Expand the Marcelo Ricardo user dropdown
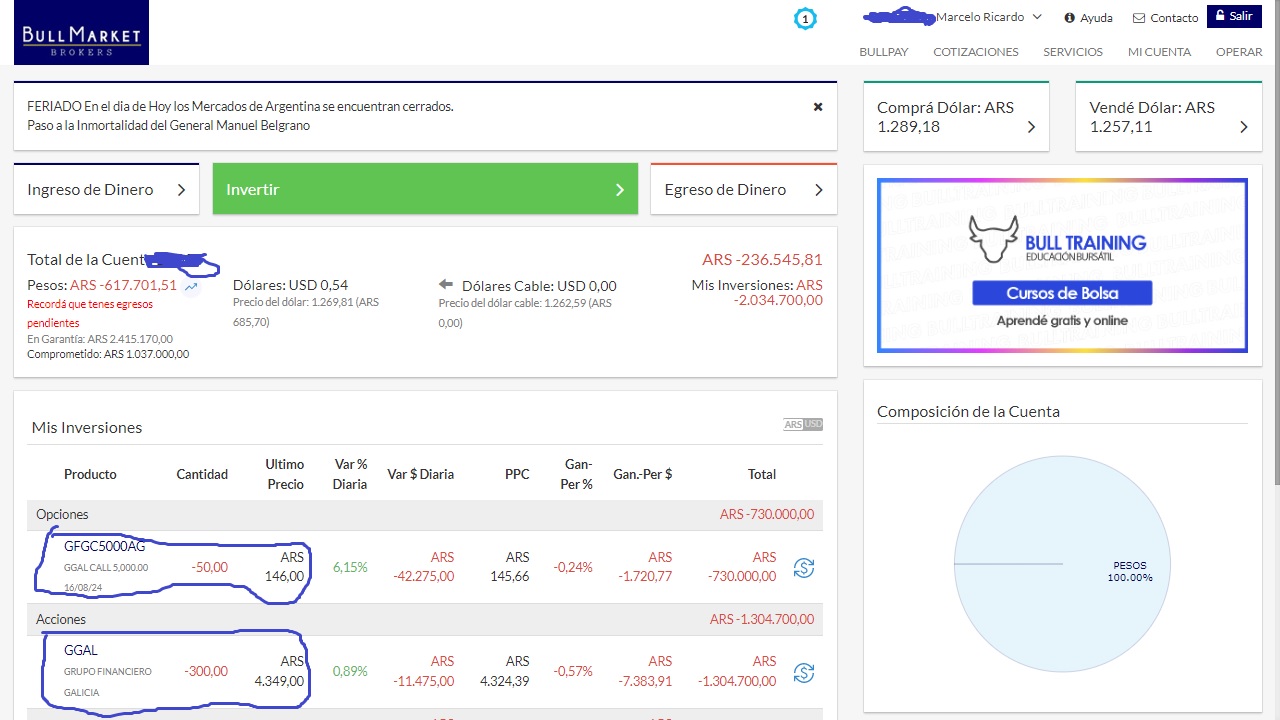Image resolution: width=1280 pixels, height=720 pixels. (x=1037, y=17)
